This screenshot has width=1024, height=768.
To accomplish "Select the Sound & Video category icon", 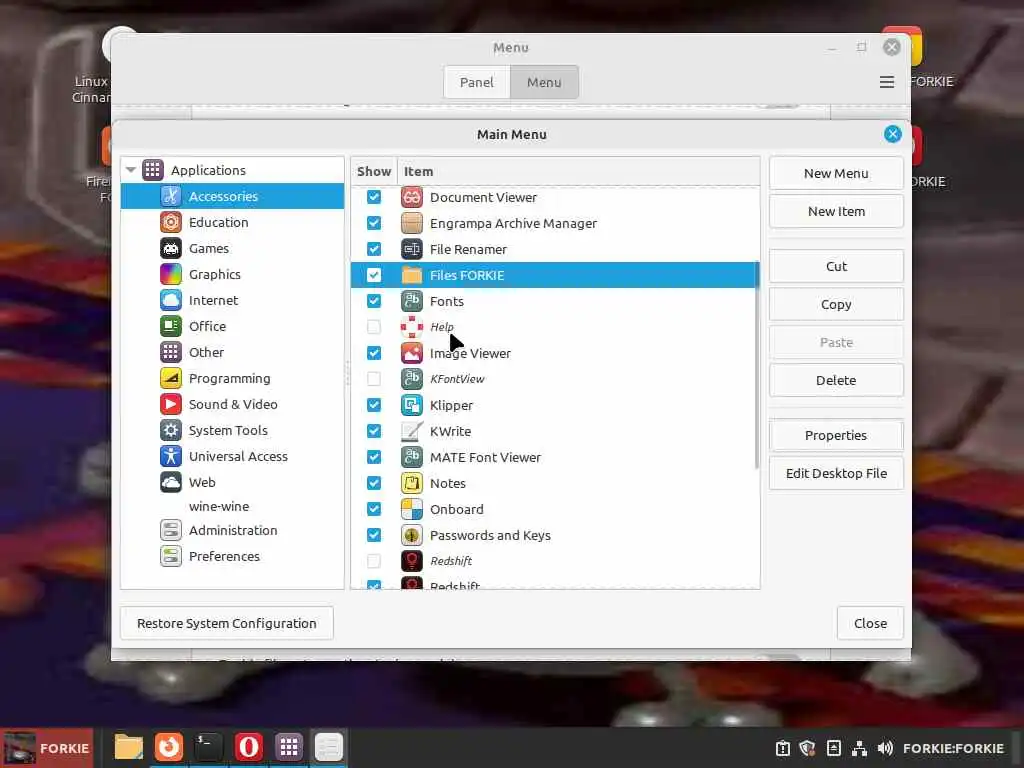I will (x=170, y=404).
